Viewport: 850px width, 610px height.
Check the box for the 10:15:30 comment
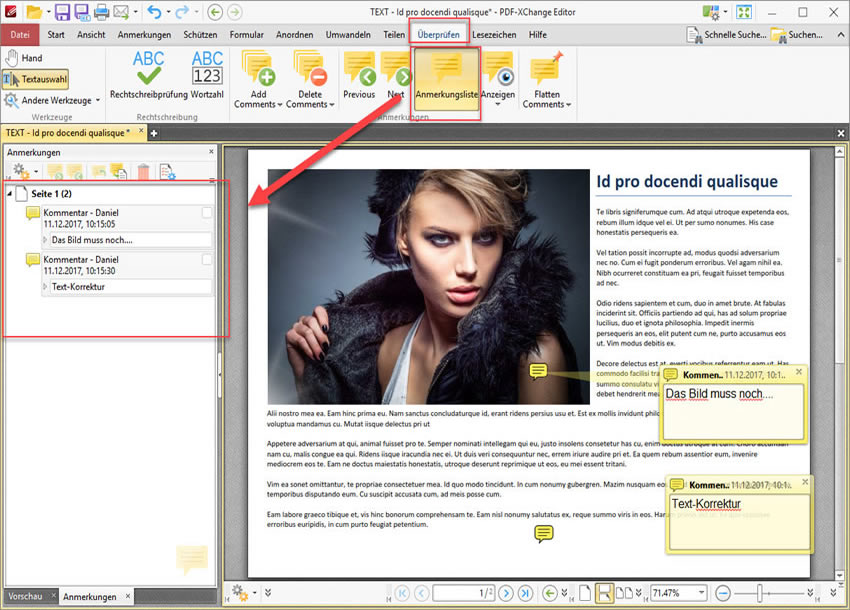tap(207, 259)
